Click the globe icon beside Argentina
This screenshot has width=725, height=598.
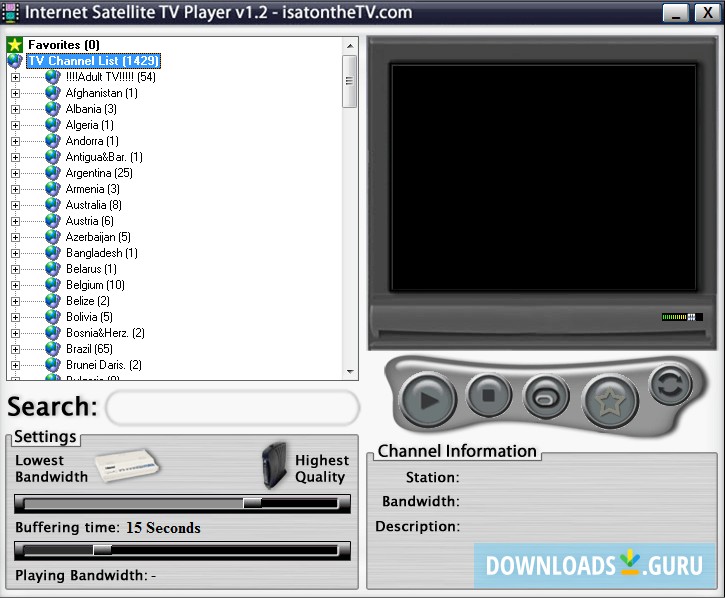pyautogui.click(x=53, y=173)
